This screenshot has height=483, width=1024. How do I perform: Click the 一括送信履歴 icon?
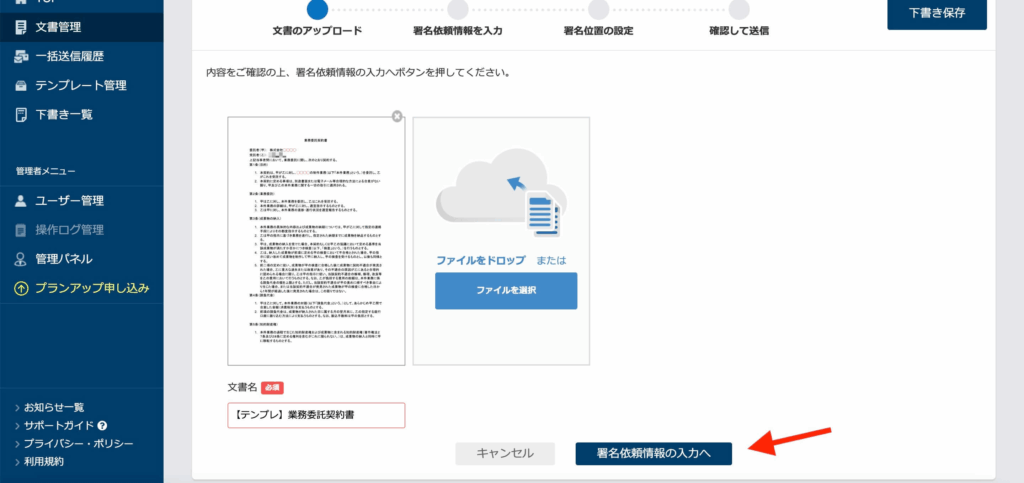21,56
